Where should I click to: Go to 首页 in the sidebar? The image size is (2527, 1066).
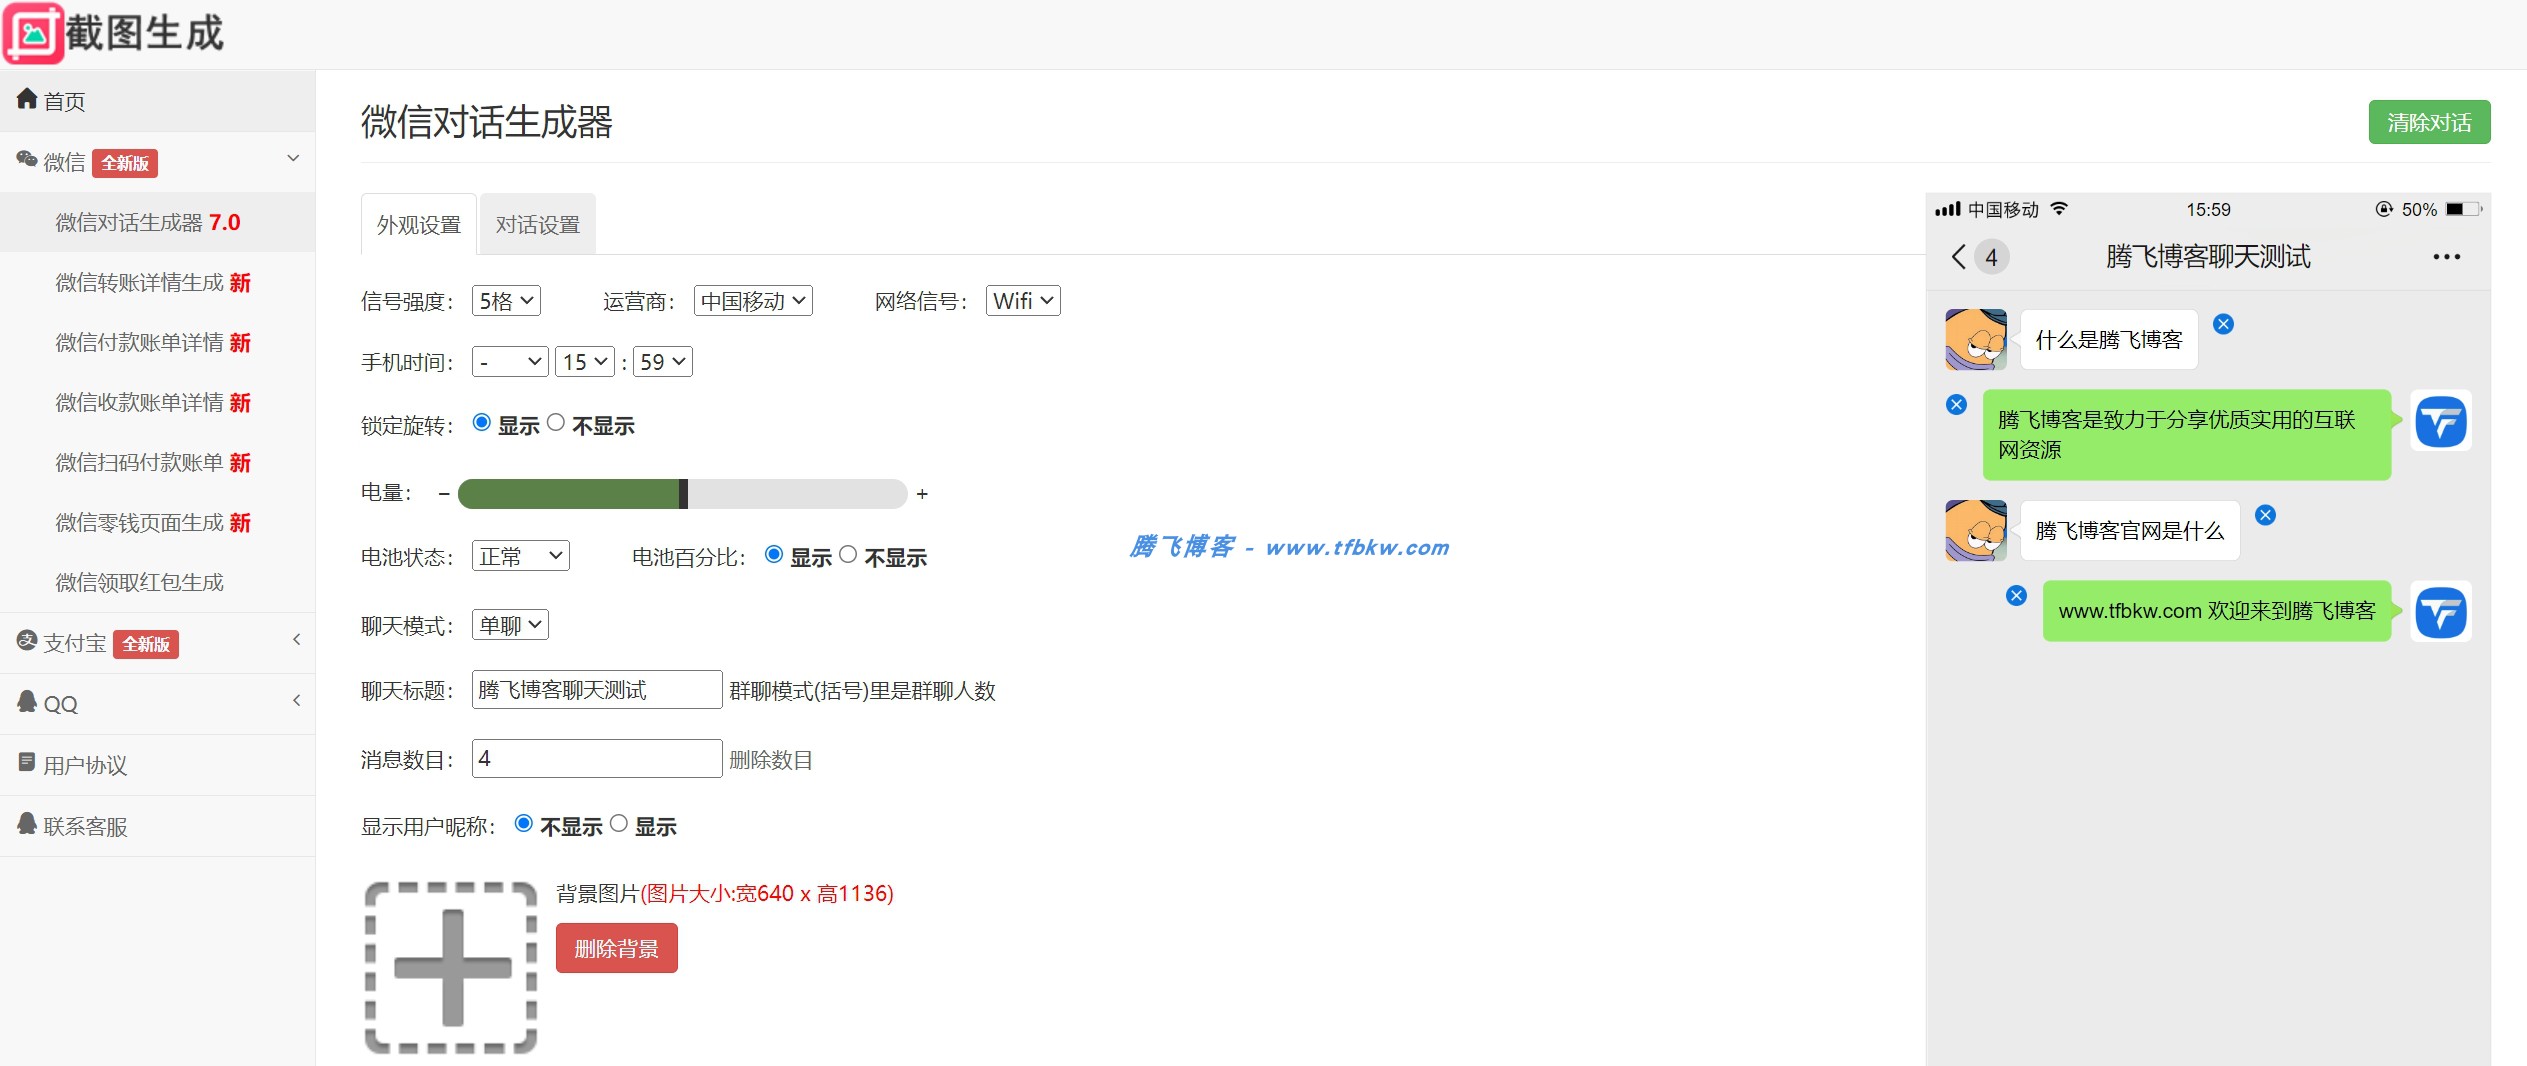pyautogui.click(x=158, y=101)
